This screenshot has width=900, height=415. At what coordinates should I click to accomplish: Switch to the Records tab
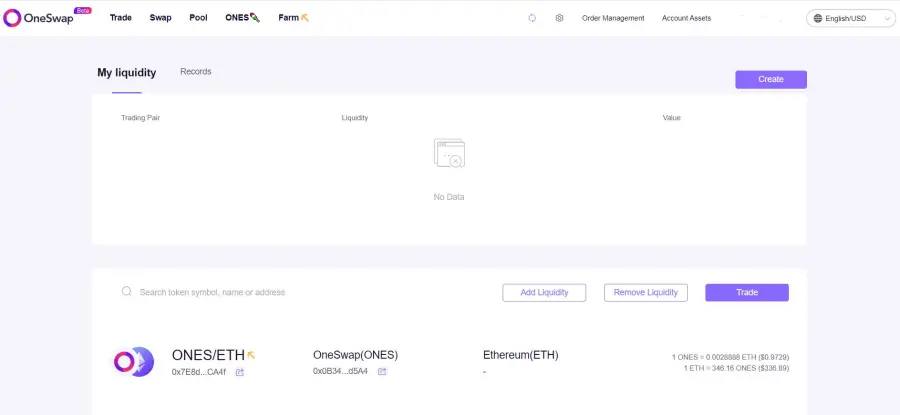196,72
